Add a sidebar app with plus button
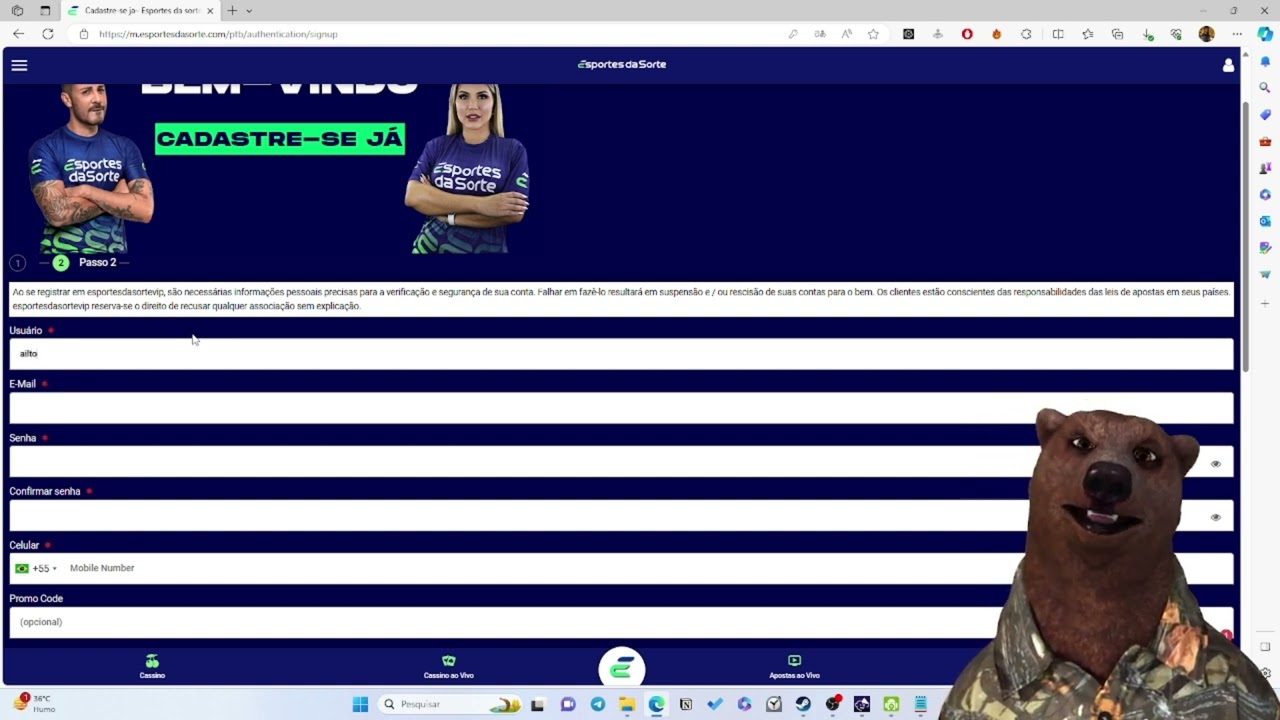Viewport: 1280px width, 720px height. (1265, 303)
